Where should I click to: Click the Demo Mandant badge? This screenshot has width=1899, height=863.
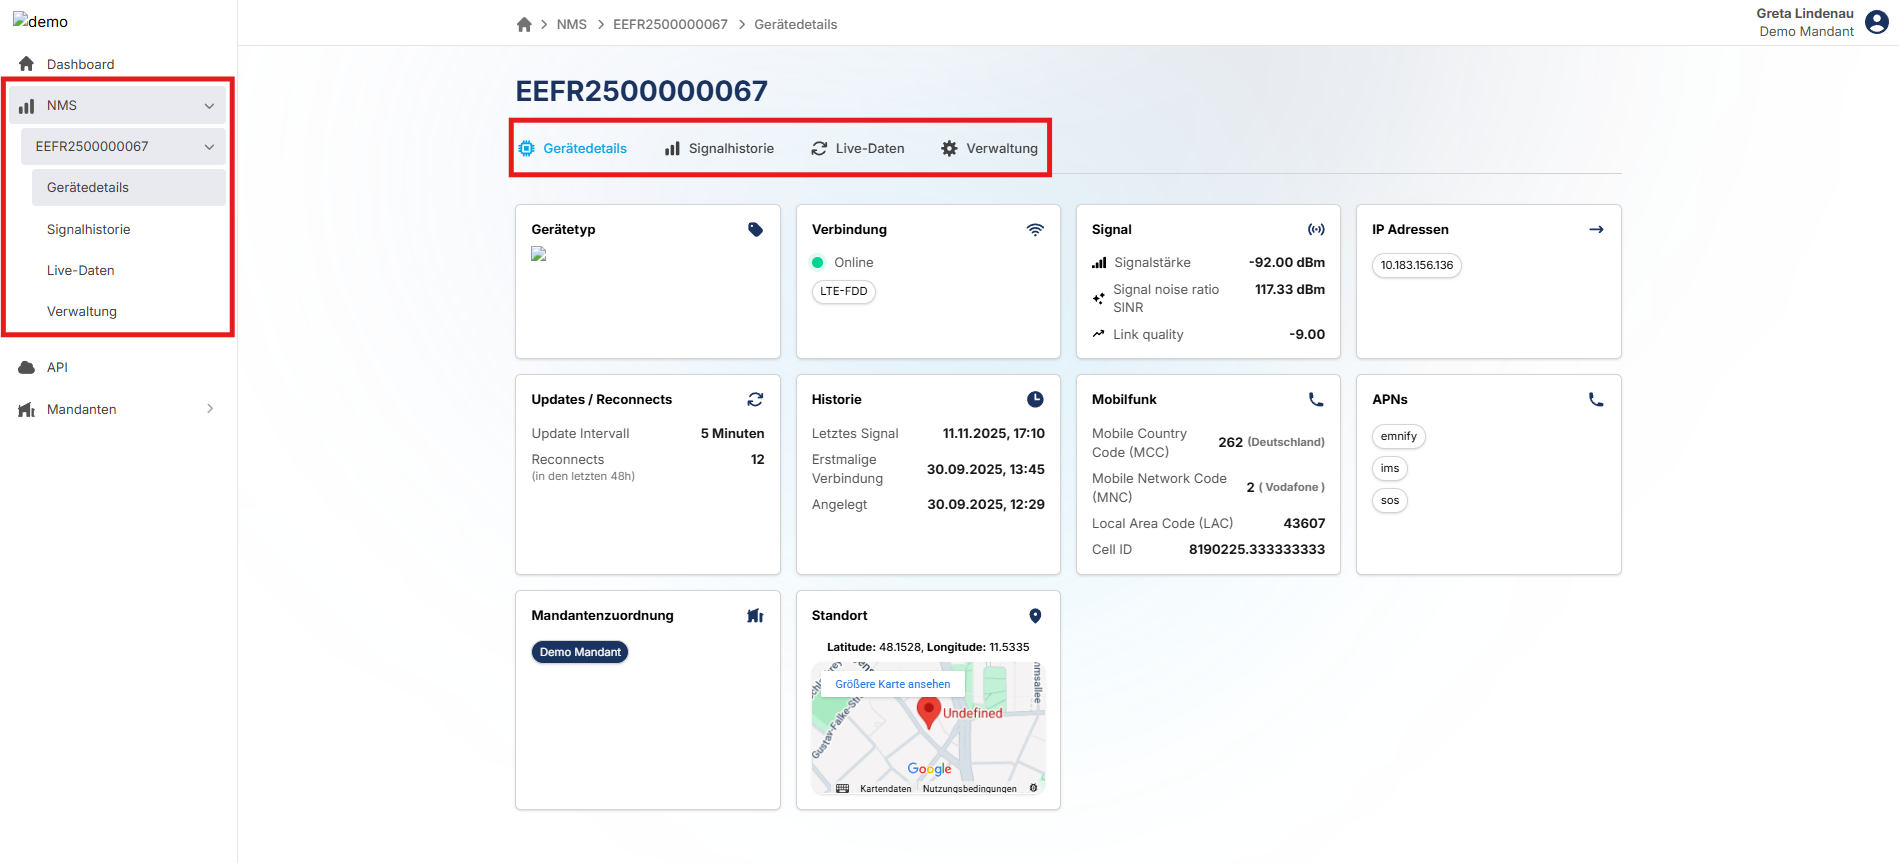pyautogui.click(x=580, y=652)
